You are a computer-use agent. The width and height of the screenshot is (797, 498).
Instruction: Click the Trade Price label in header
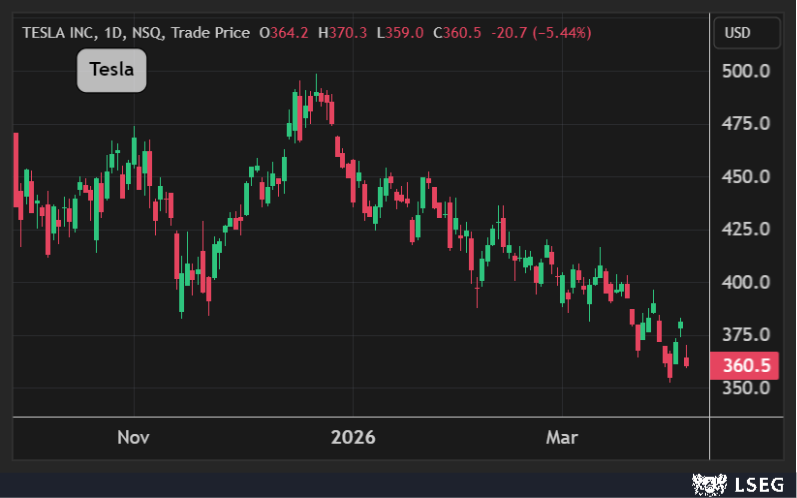210,33
